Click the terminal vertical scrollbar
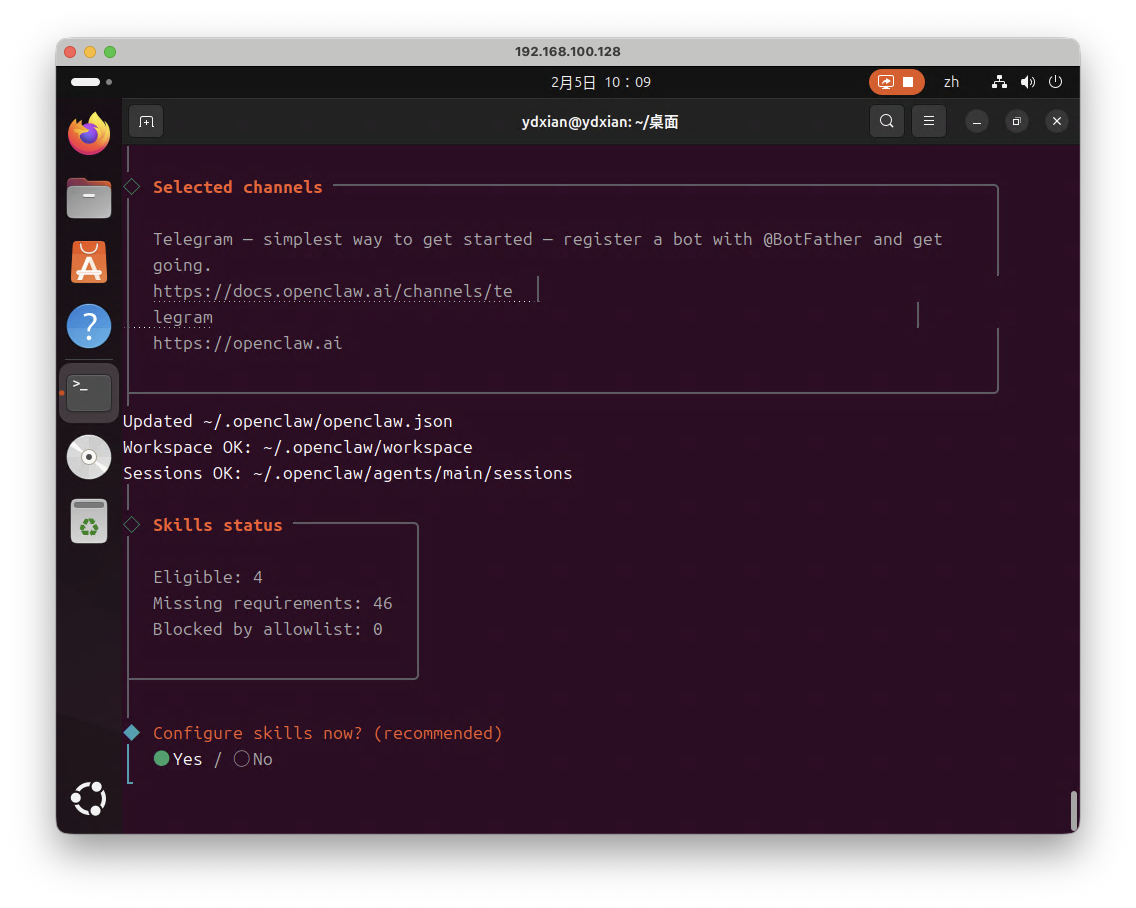Viewport: 1136px width, 908px height. click(1074, 811)
